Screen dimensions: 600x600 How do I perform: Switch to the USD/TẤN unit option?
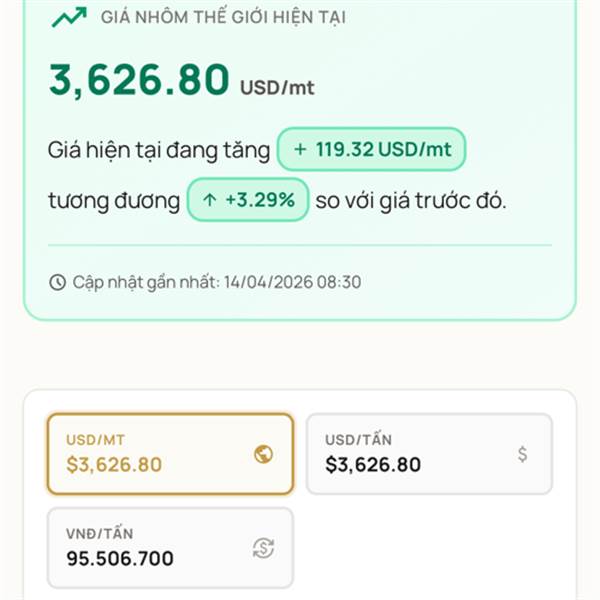(x=428, y=454)
